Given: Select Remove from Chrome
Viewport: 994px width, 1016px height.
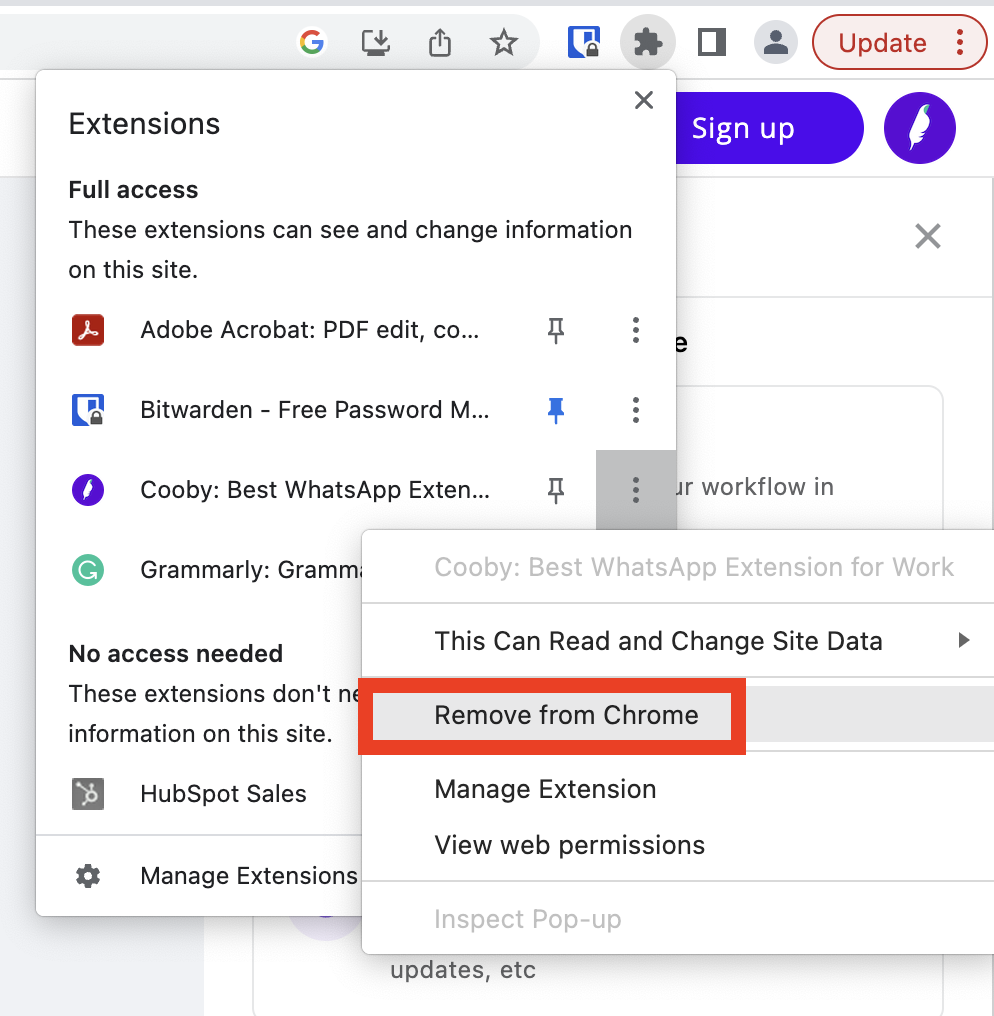Looking at the screenshot, I should 566,715.
